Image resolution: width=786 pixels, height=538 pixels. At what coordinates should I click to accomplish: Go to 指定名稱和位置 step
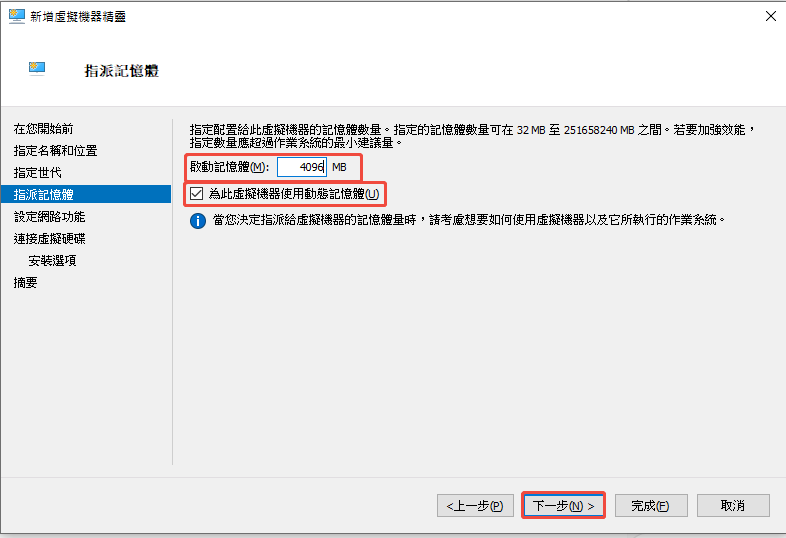[x=56, y=151]
